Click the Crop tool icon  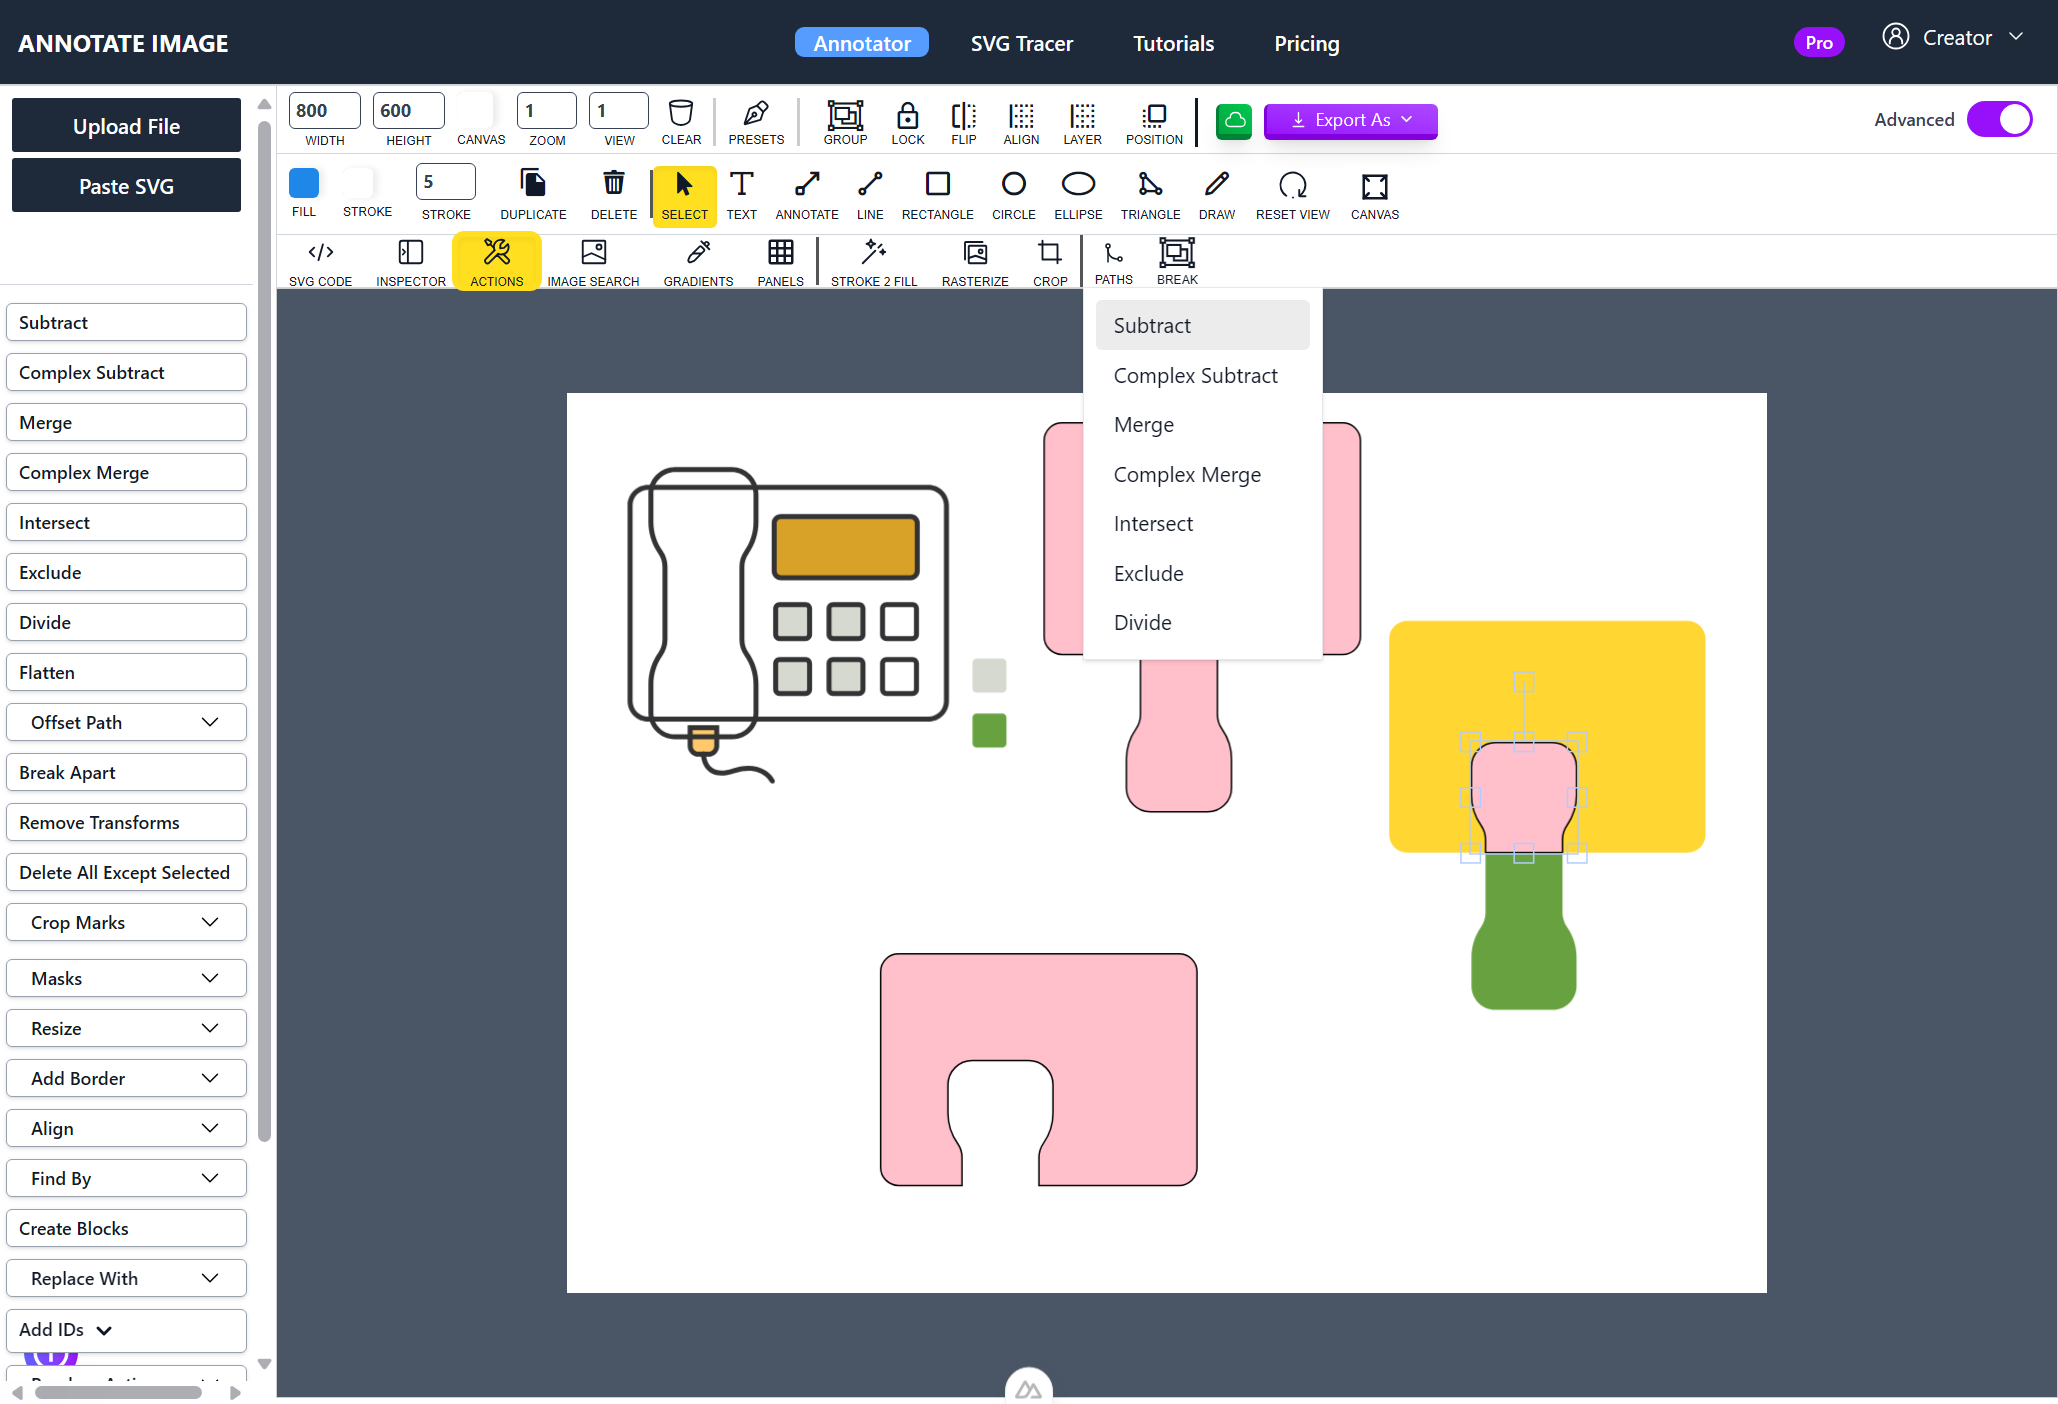pos(1050,252)
